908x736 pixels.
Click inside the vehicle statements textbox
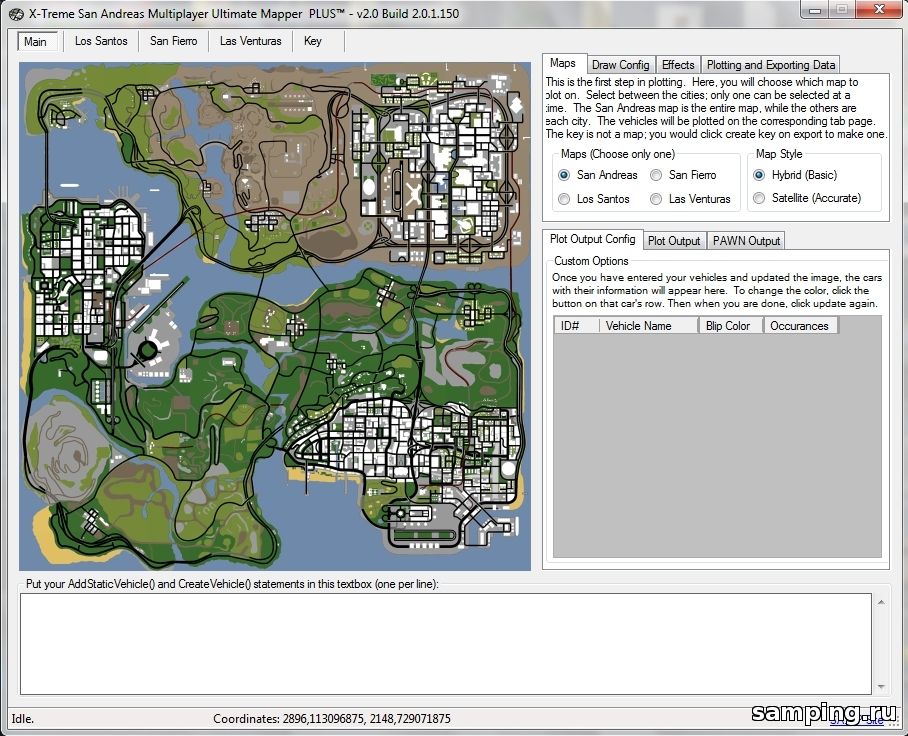coord(446,643)
